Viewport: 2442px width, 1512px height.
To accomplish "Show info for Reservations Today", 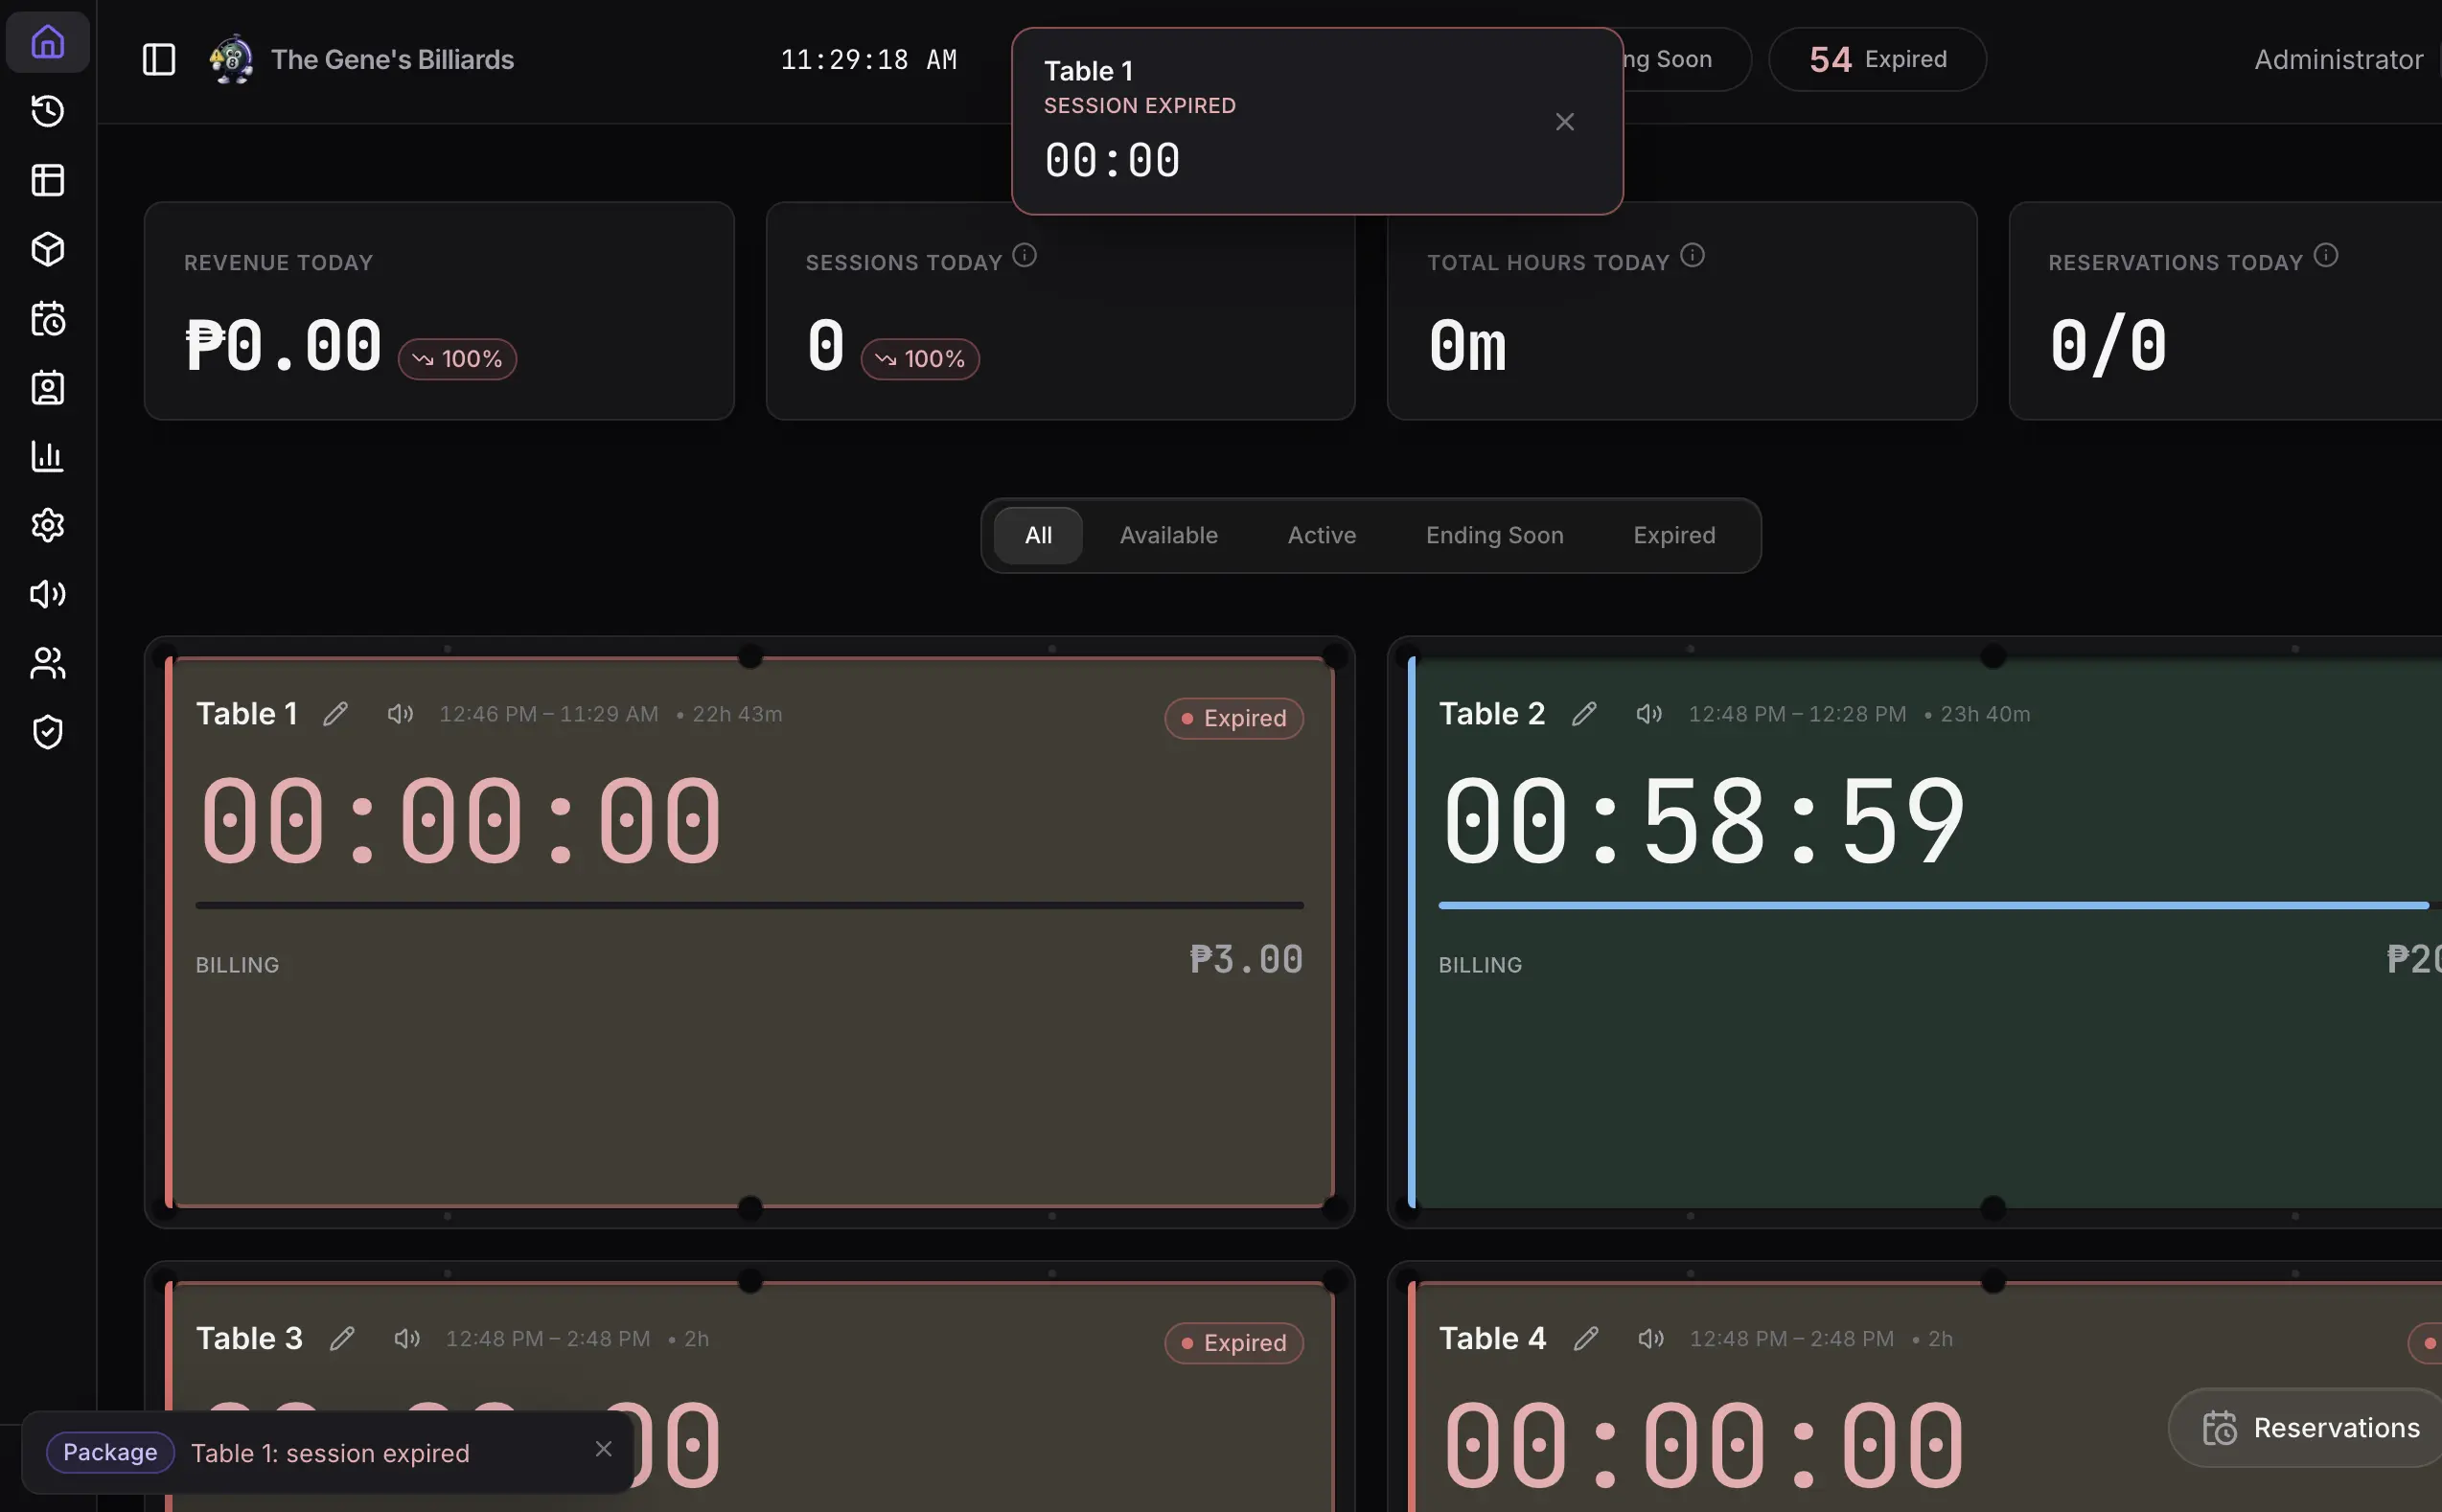I will (2326, 255).
